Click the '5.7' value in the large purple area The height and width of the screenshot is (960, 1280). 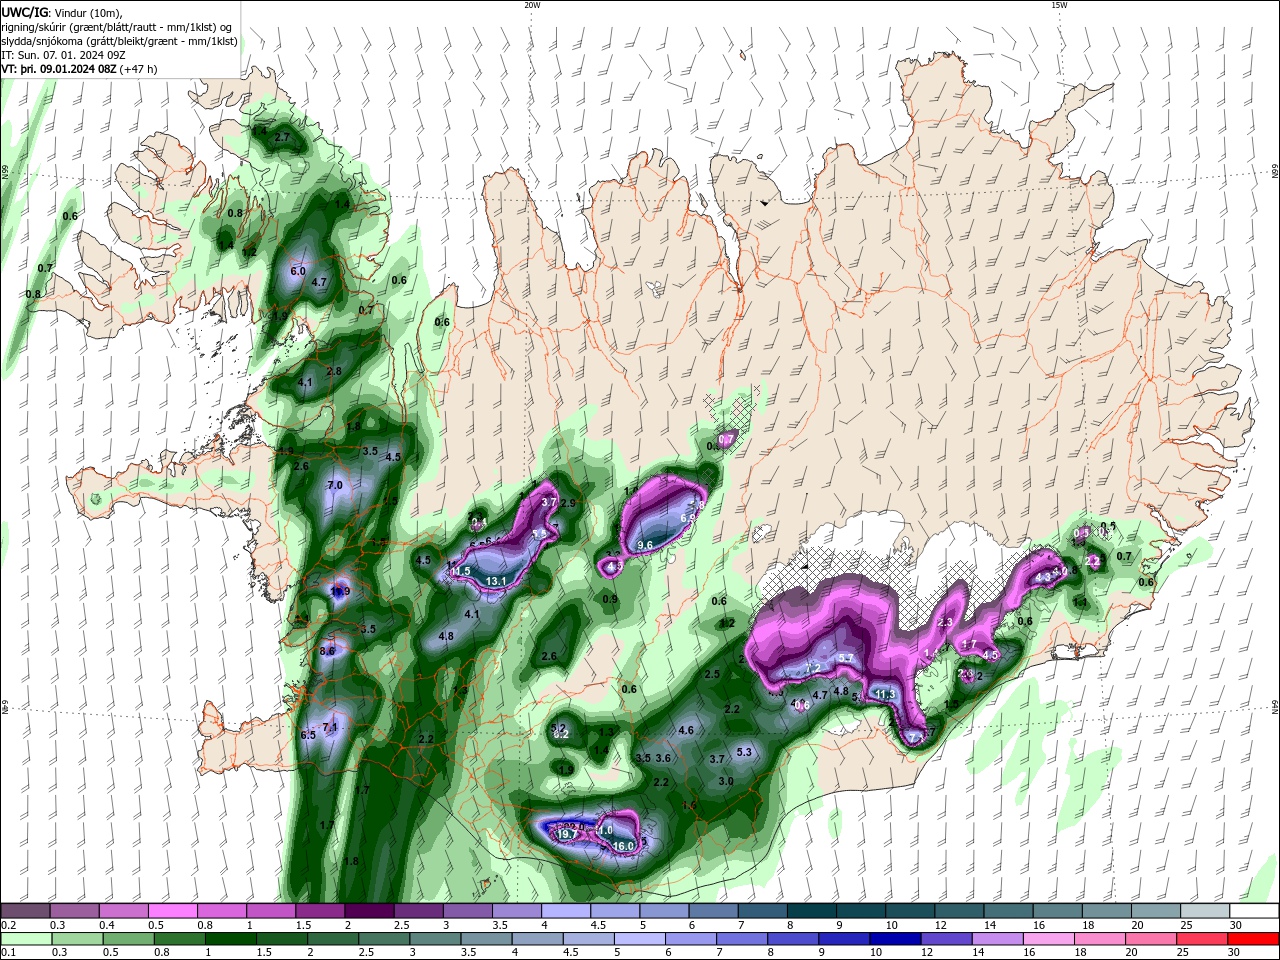click(x=845, y=658)
